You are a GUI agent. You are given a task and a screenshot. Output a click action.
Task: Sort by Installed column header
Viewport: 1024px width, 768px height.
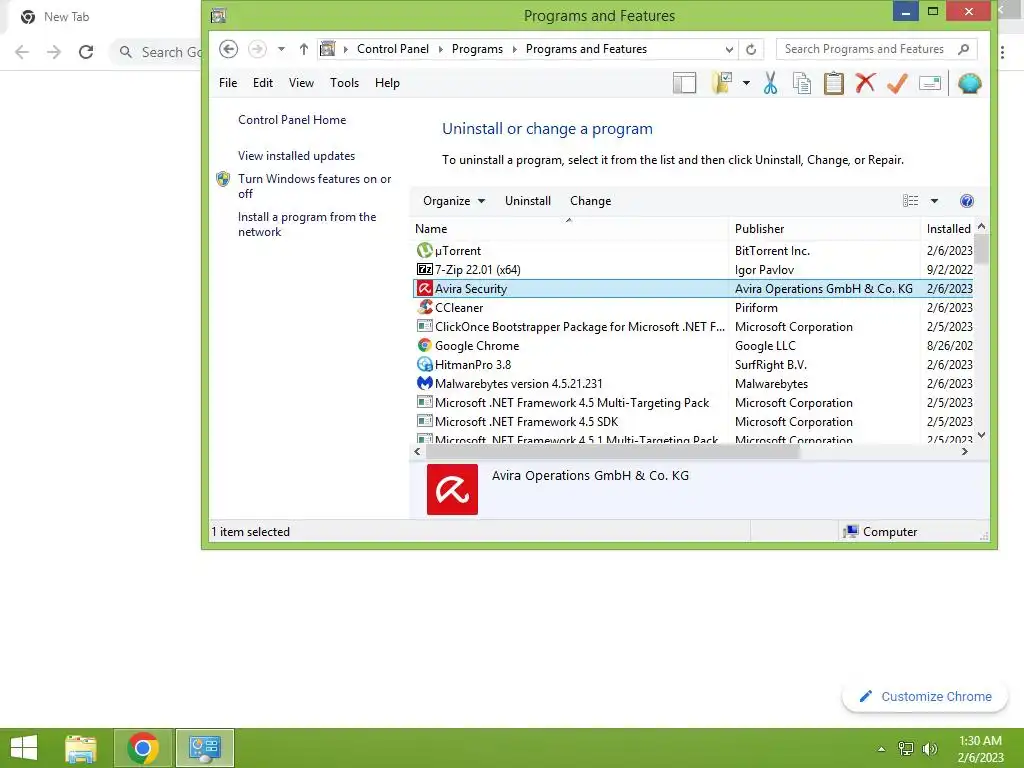(x=948, y=229)
